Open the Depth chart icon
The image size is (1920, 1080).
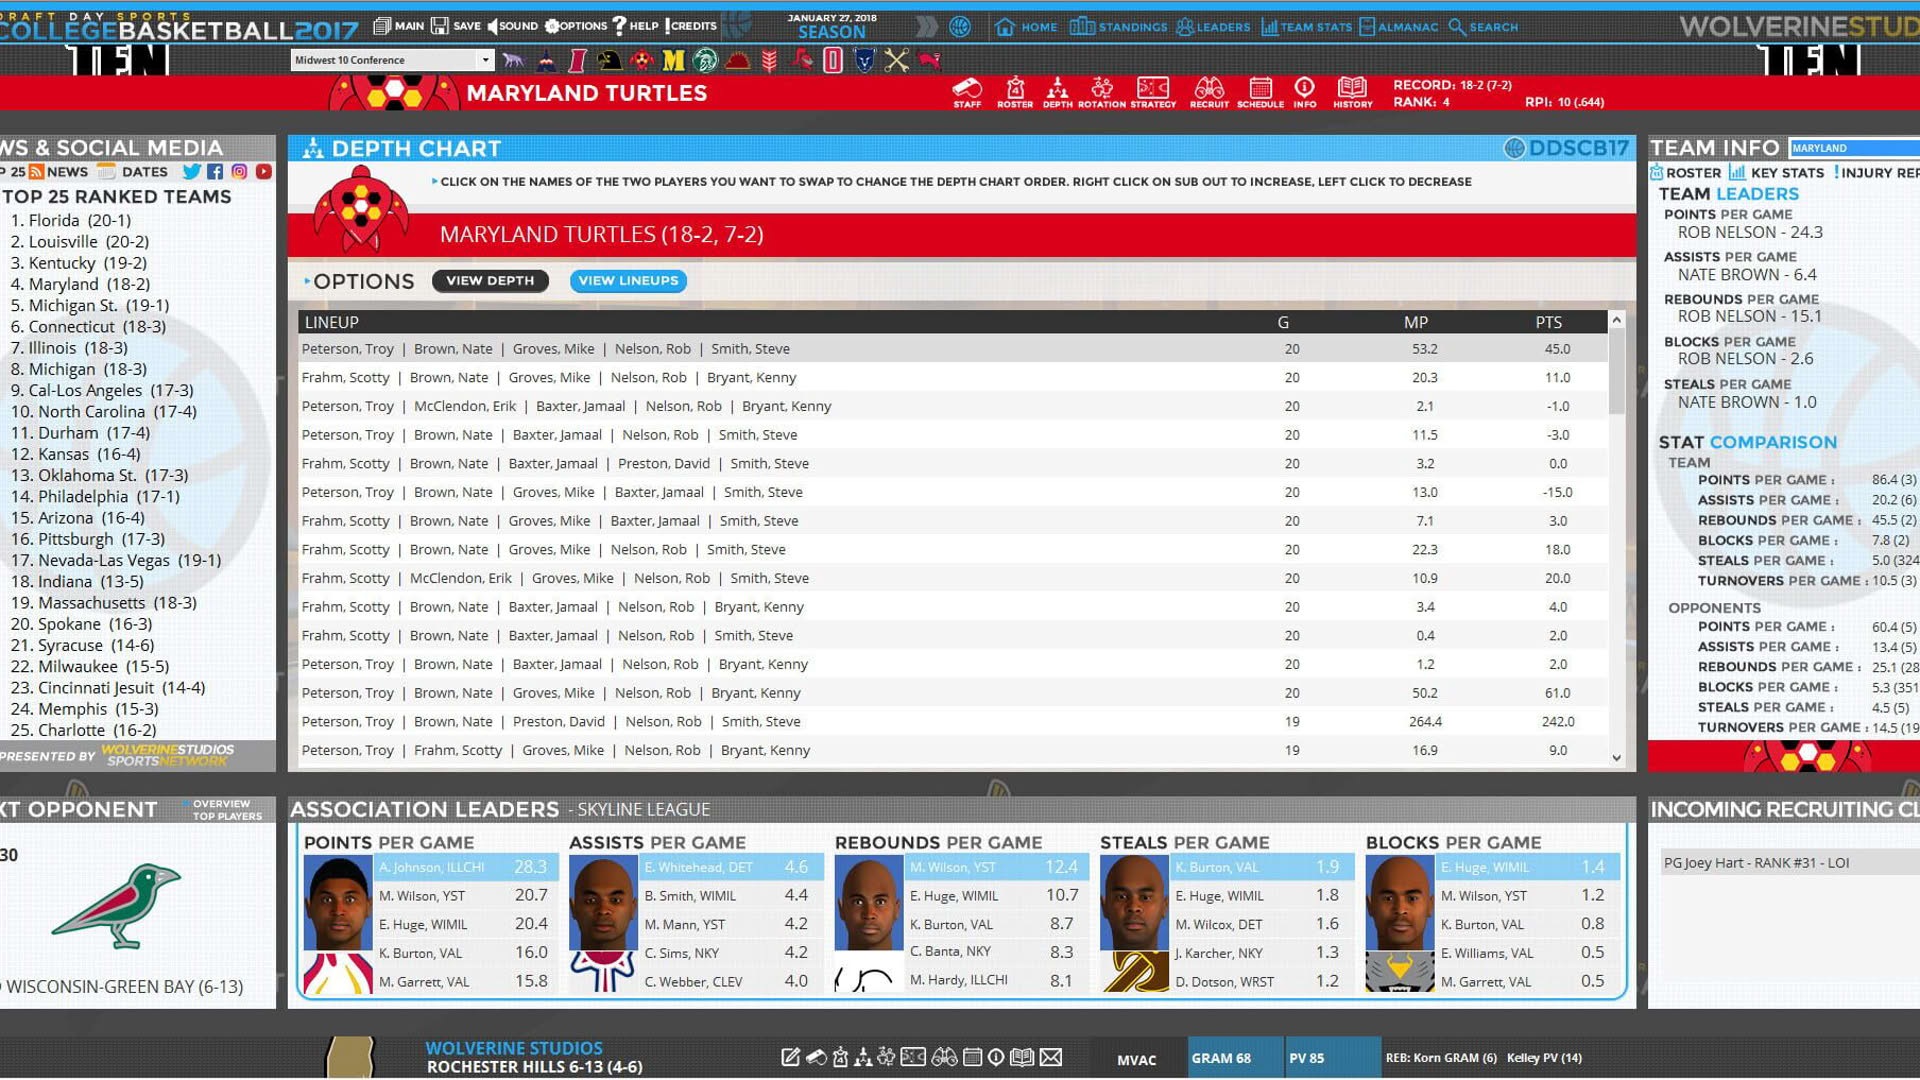click(x=1057, y=92)
